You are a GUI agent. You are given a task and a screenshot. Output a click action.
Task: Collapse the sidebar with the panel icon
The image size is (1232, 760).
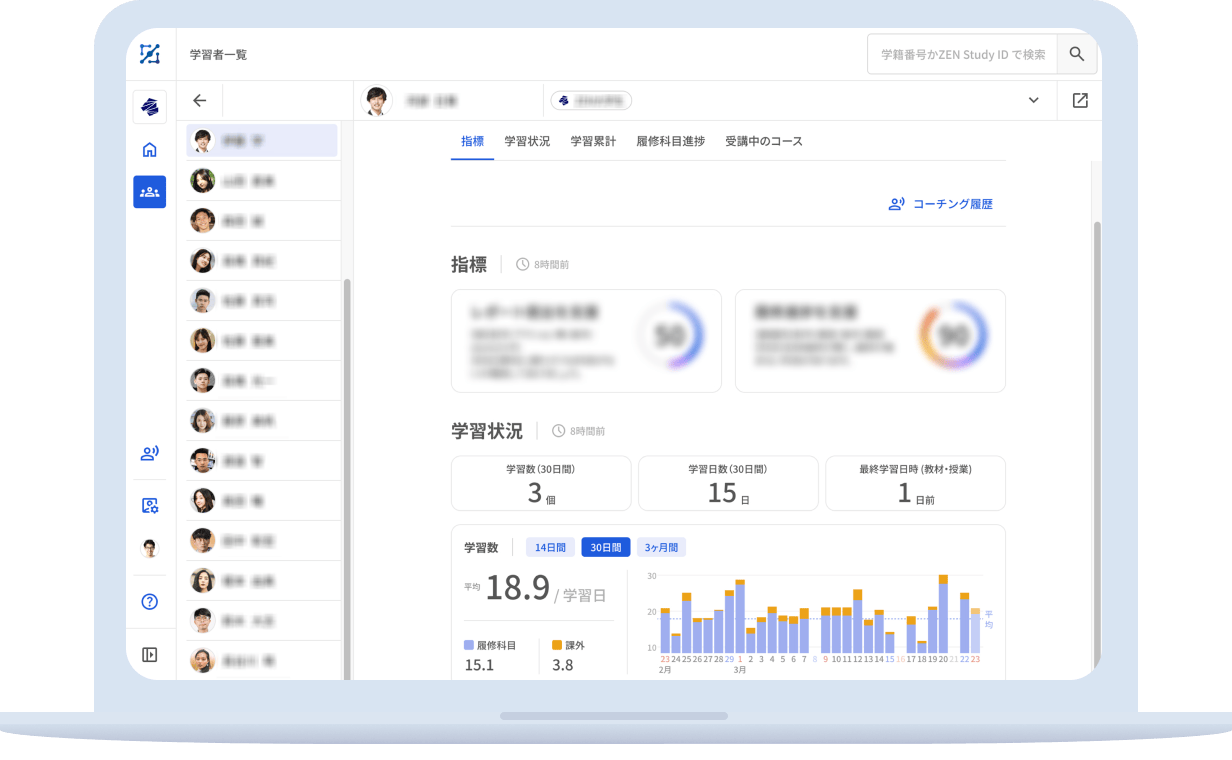pos(150,655)
